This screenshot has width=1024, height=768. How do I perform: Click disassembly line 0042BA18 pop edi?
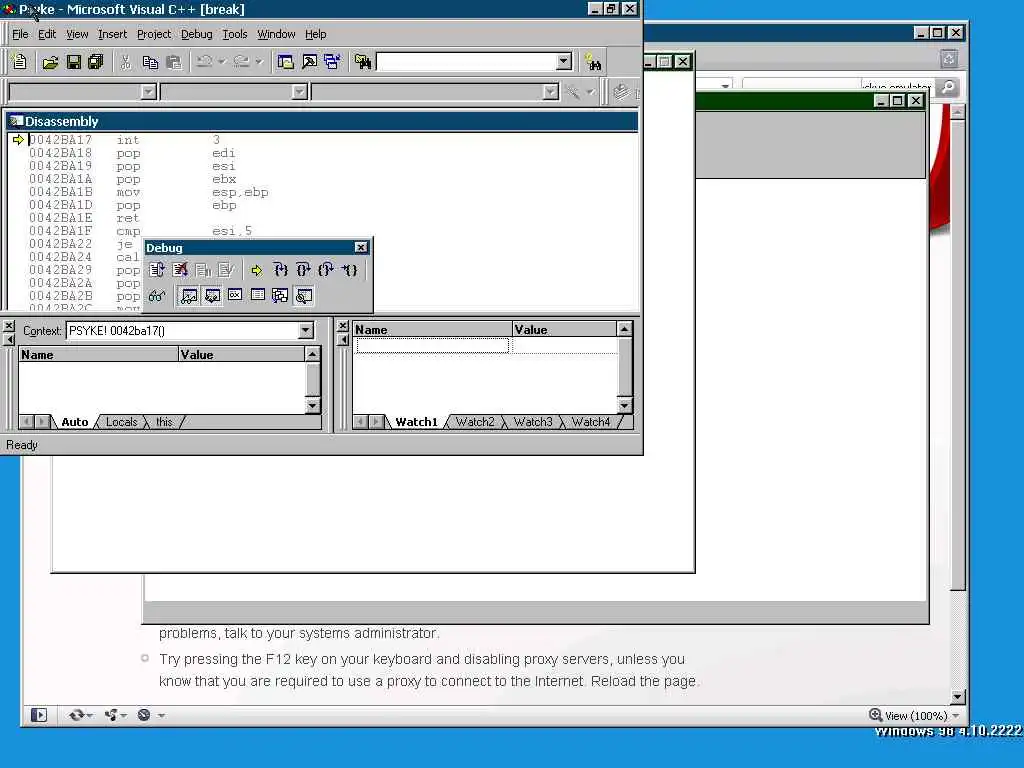(x=132, y=153)
